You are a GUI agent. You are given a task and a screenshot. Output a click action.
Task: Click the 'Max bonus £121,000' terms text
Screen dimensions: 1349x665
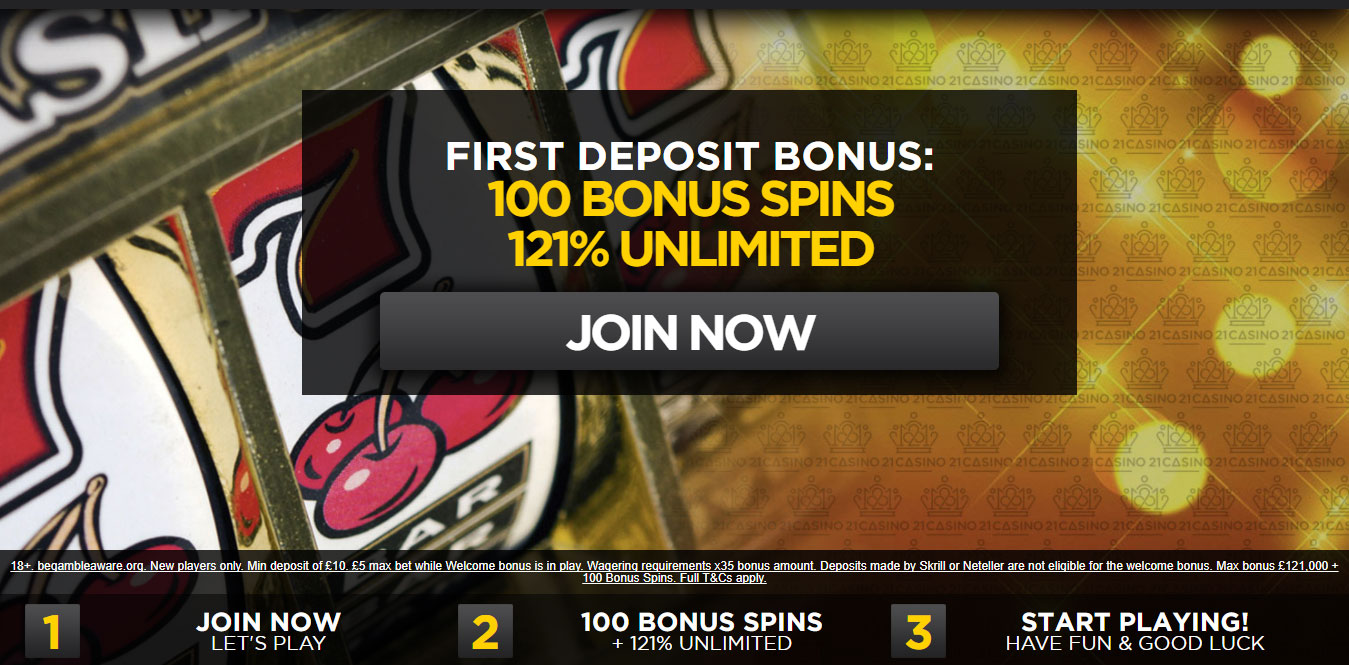point(1270,566)
